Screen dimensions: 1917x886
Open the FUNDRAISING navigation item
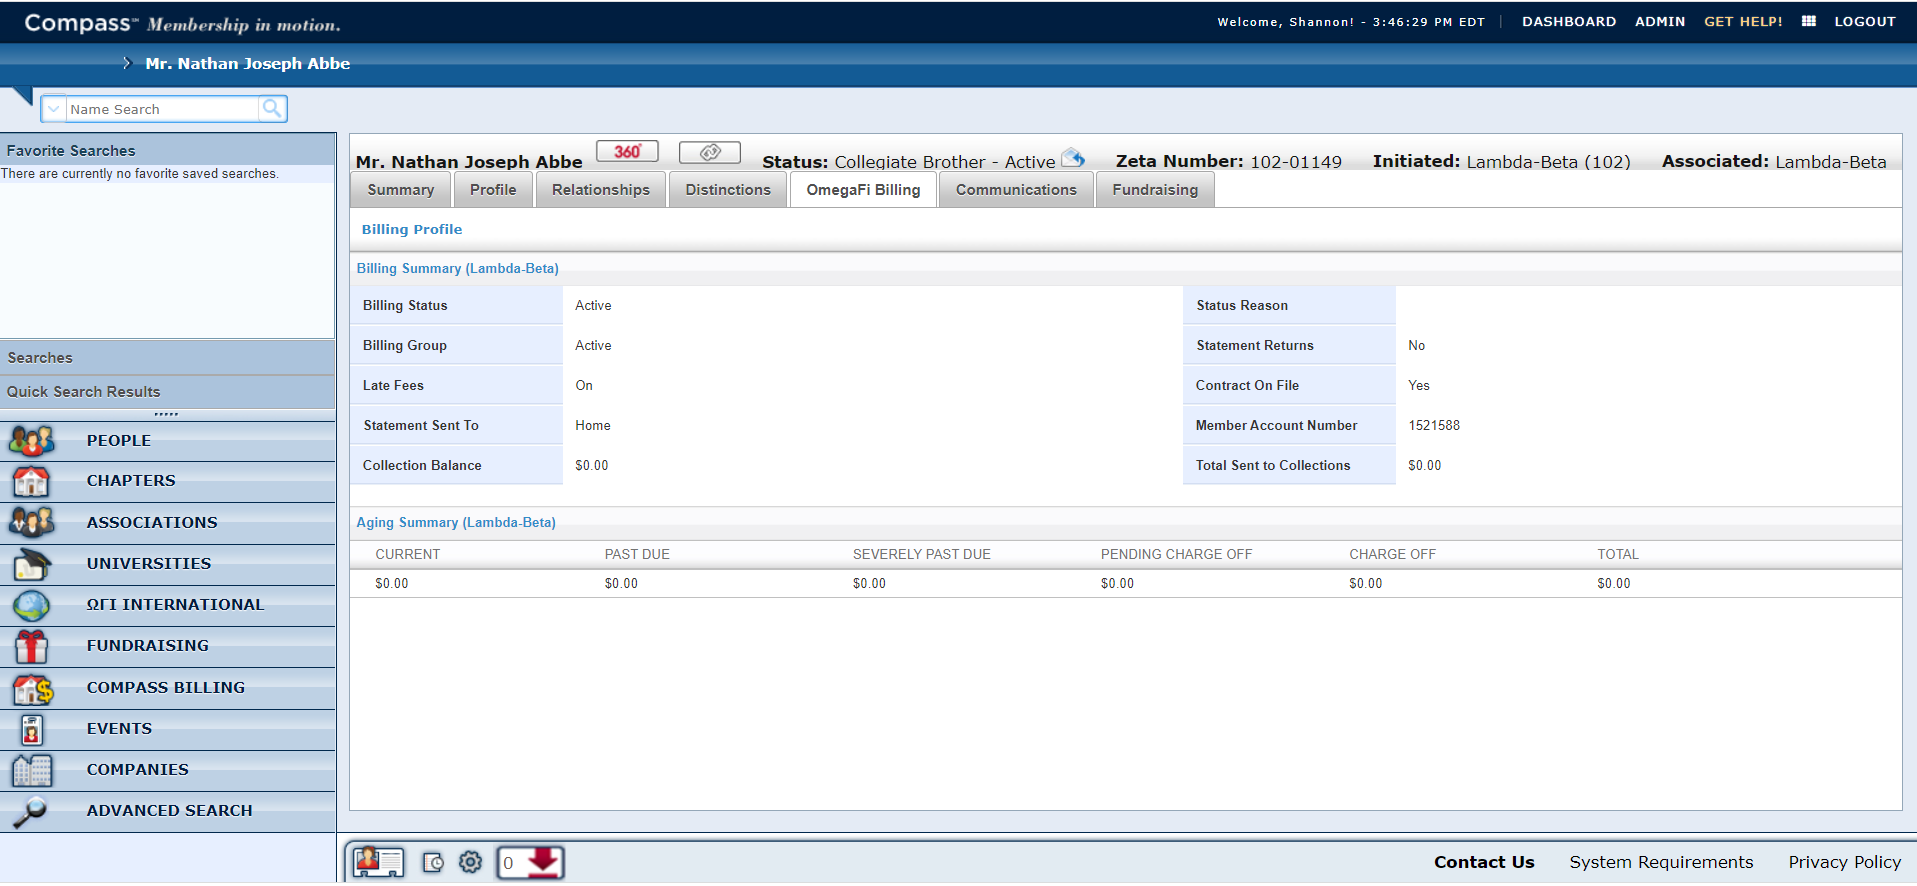click(168, 646)
